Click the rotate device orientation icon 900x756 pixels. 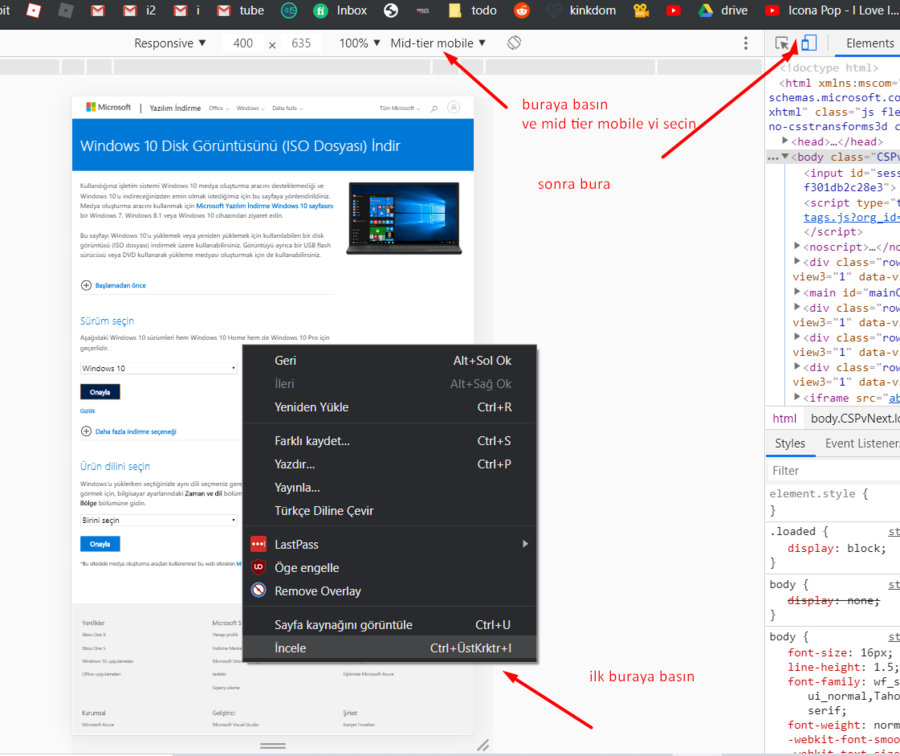(x=514, y=42)
